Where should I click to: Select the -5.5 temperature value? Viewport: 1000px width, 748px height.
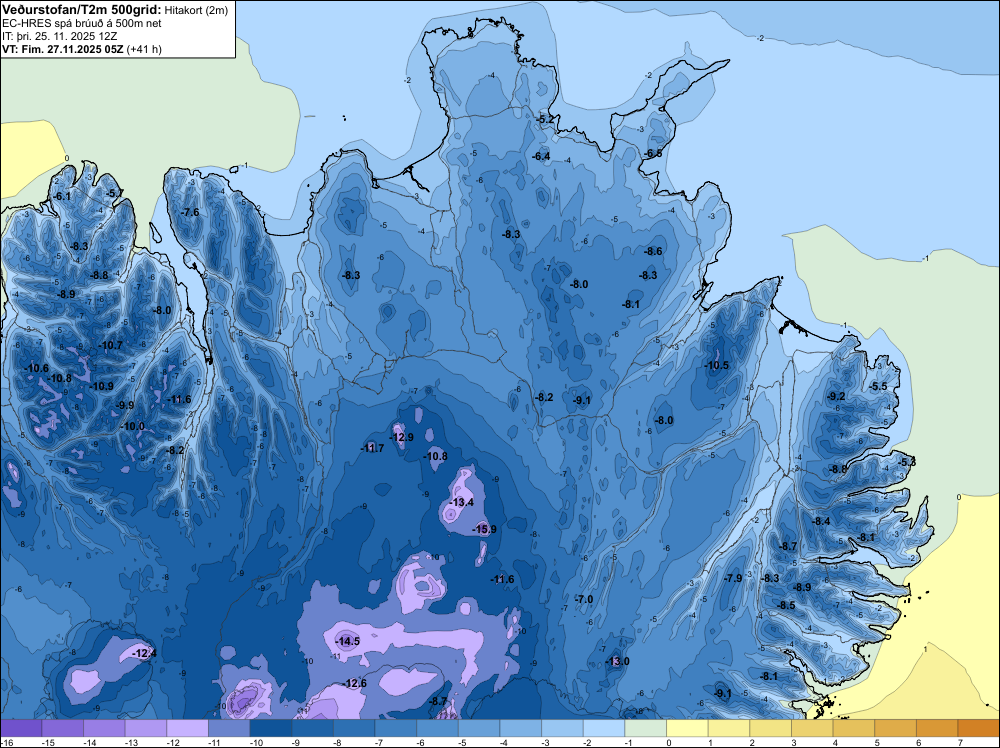pyautogui.click(x=879, y=386)
